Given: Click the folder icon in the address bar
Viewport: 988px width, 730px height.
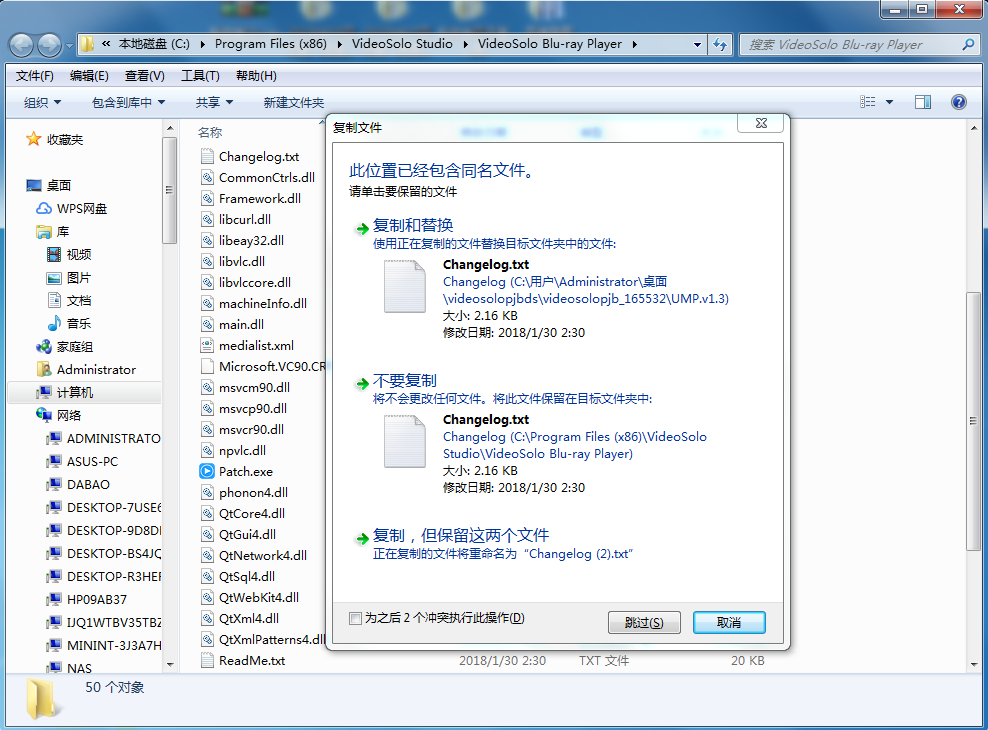Looking at the screenshot, I should point(88,44).
